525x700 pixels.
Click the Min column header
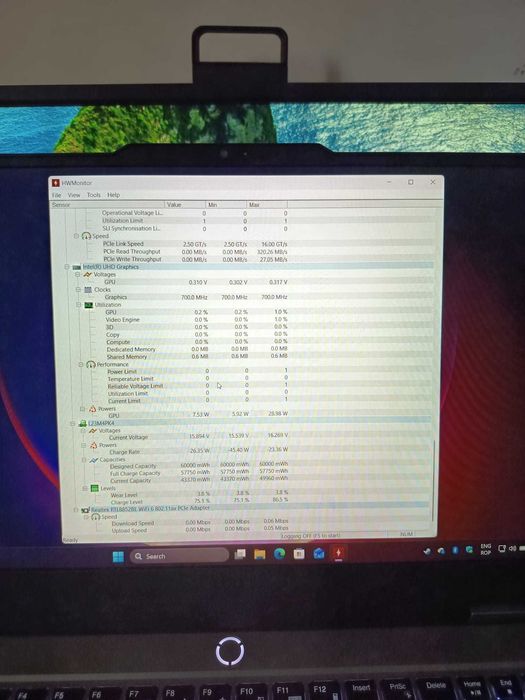(x=225, y=204)
